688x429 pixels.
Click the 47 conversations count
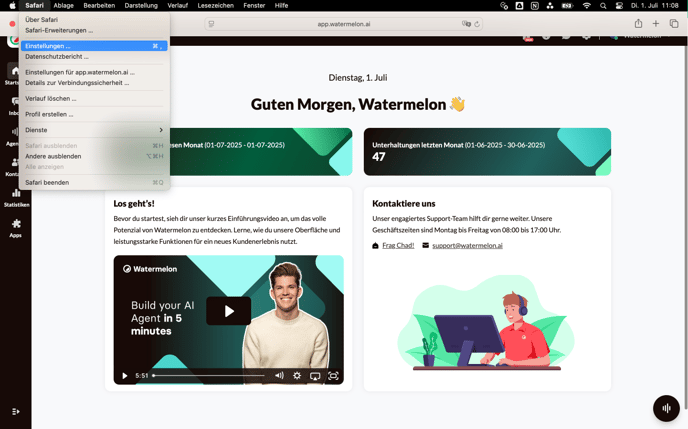point(379,157)
